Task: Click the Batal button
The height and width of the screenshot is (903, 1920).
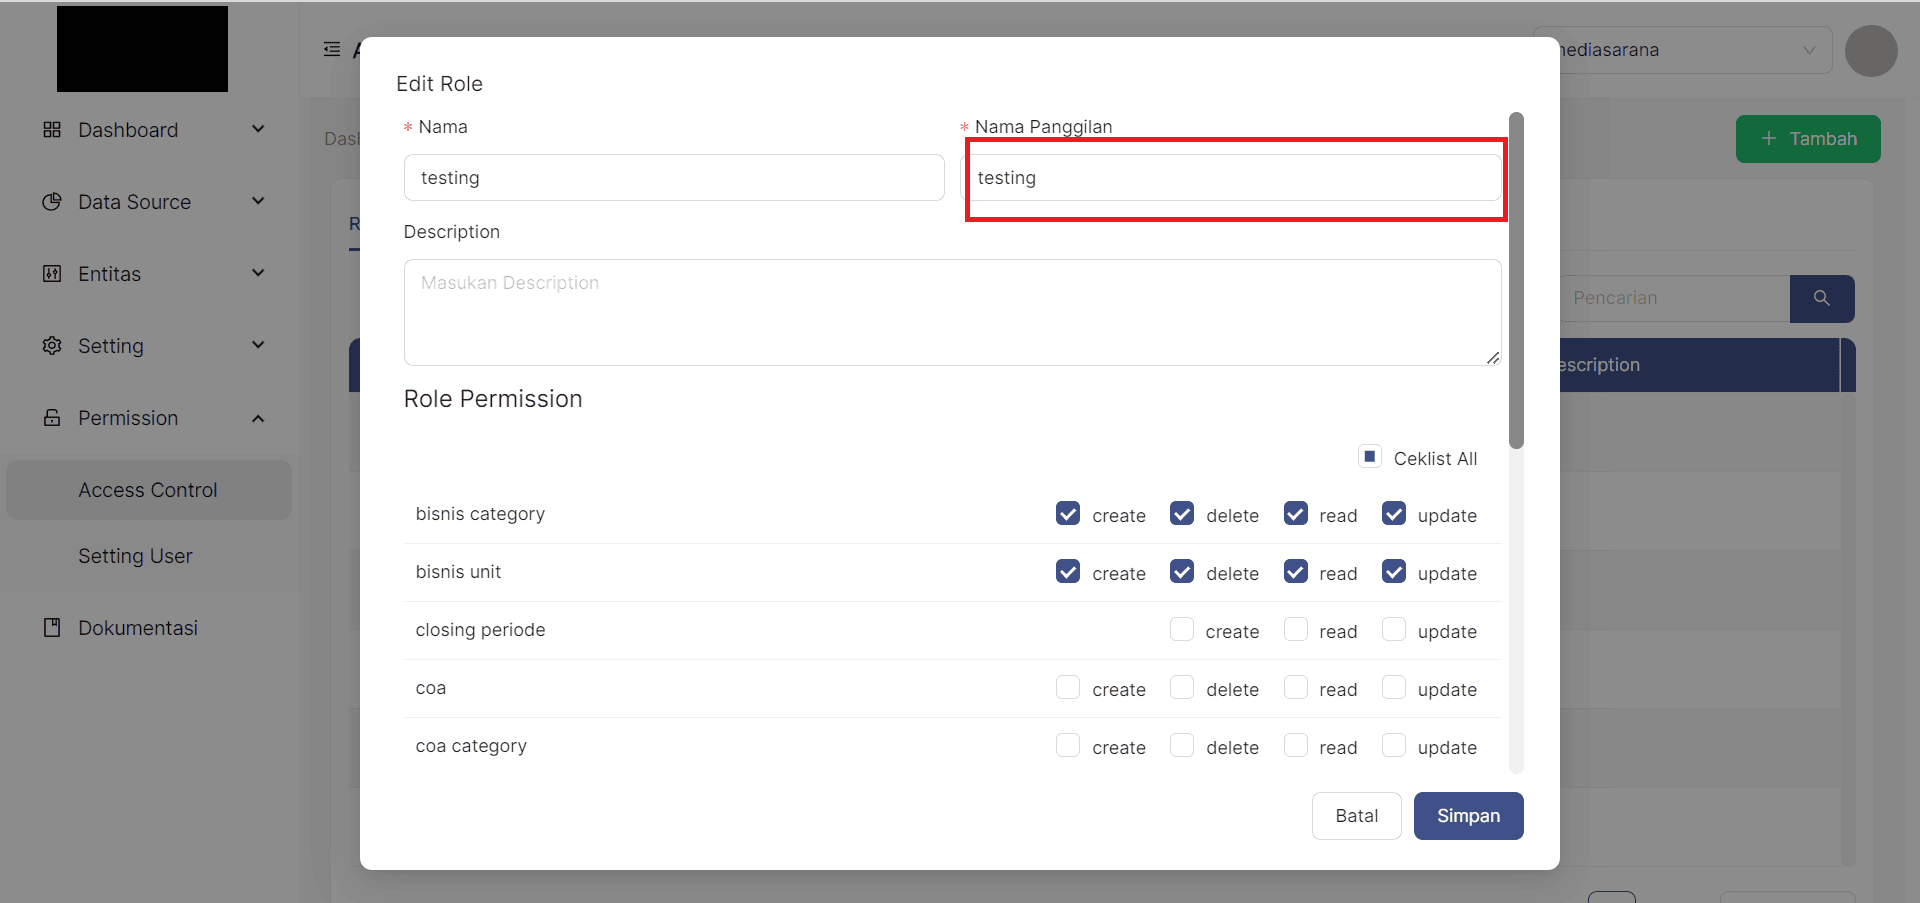Action: point(1356,816)
